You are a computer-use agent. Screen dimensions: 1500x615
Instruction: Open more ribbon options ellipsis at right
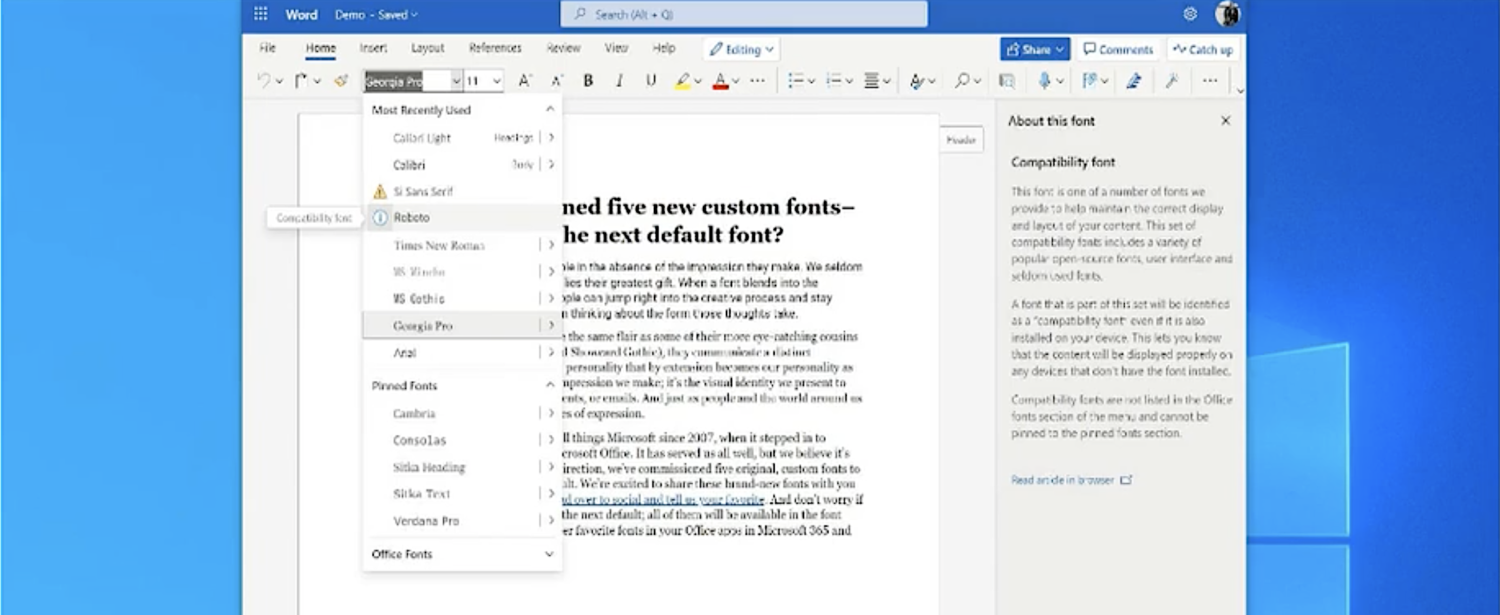(1210, 81)
